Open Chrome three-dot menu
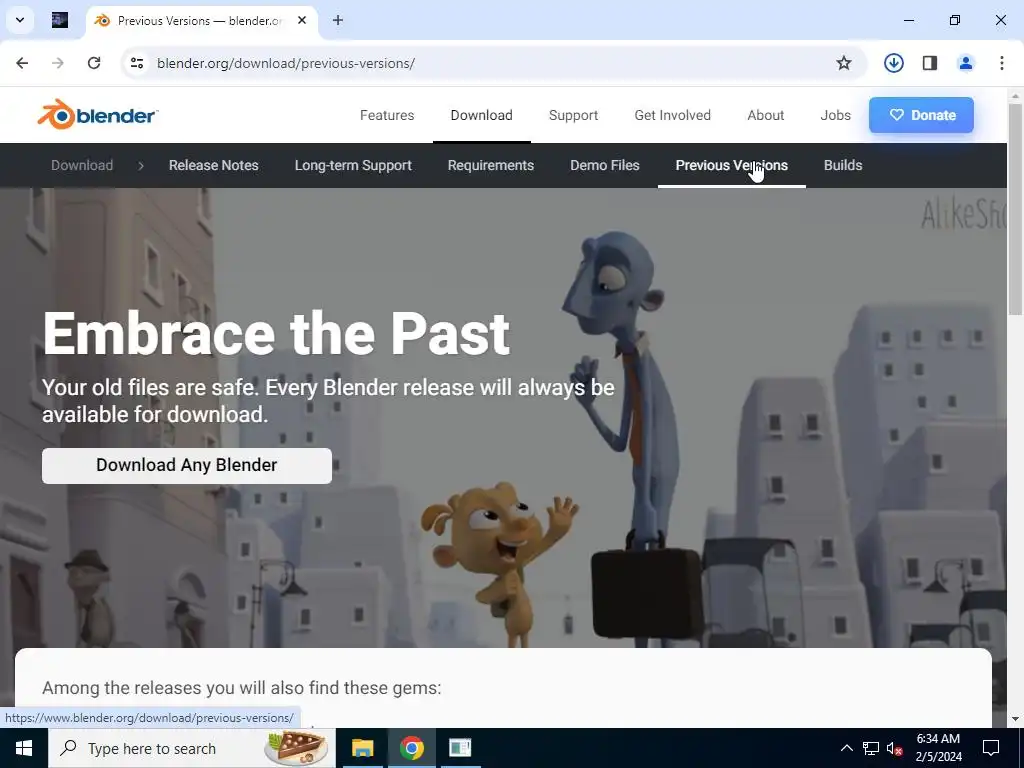The image size is (1024, 768). (1002, 63)
